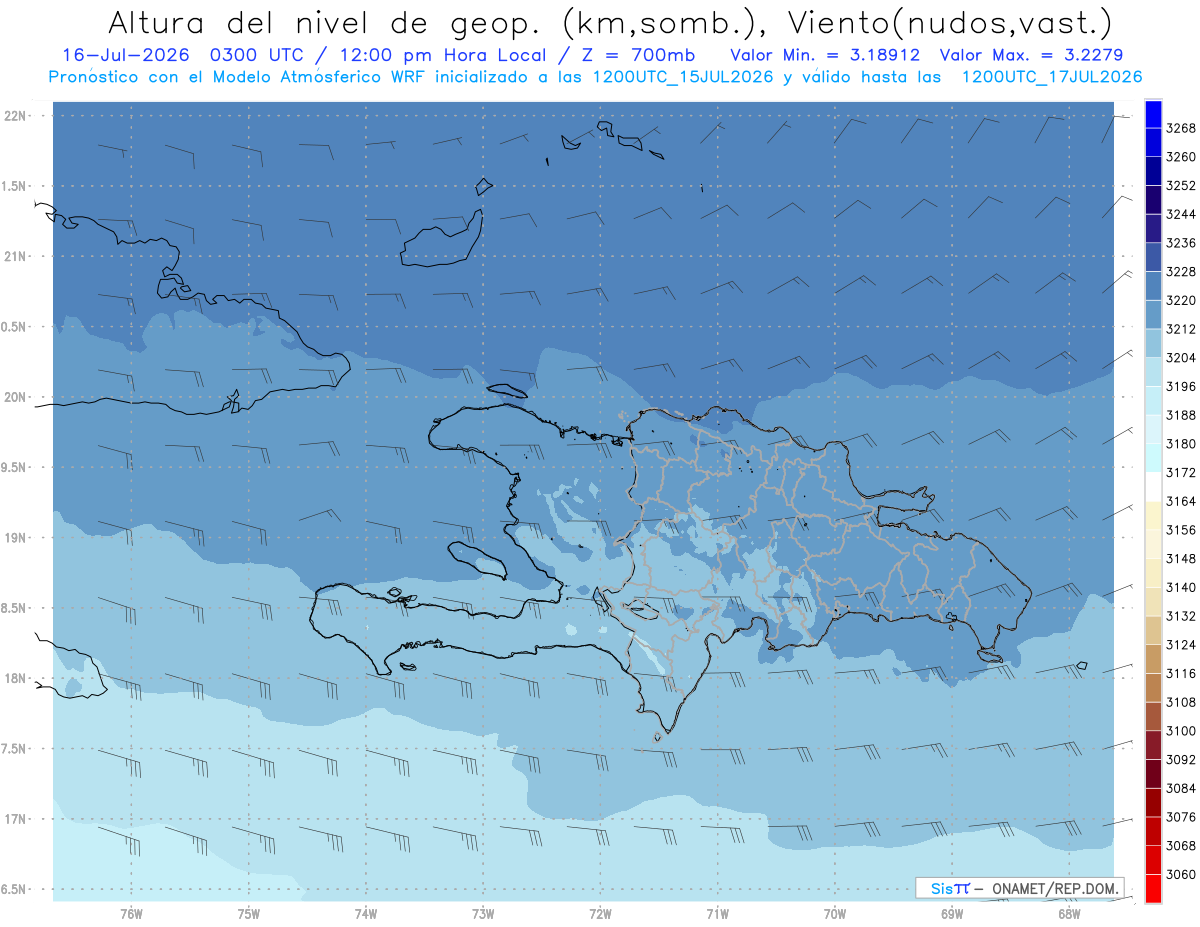This screenshot has height=927, width=1200.
Task: Click the '3156' legend value
Action: pyautogui.click(x=1181, y=530)
